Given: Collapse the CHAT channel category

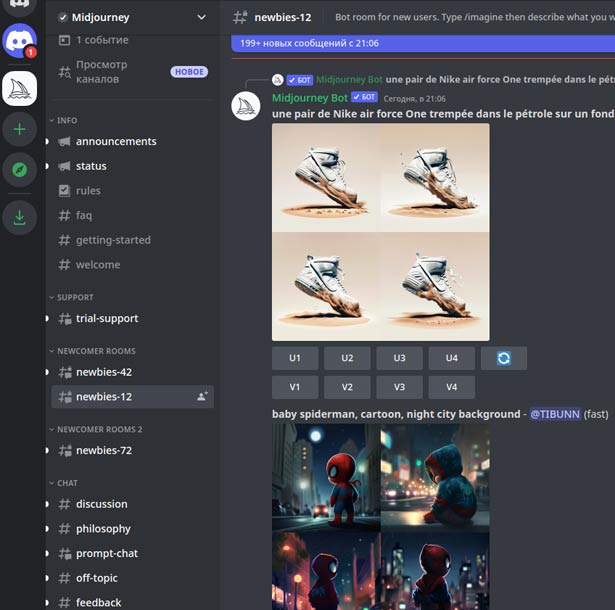Looking at the screenshot, I should pos(63,483).
